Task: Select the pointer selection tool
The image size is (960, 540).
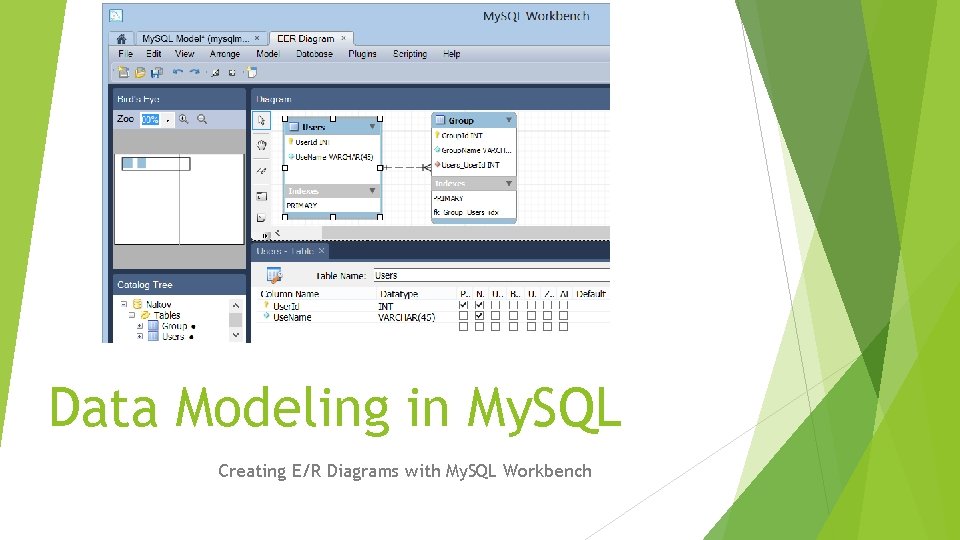Action: (x=261, y=120)
